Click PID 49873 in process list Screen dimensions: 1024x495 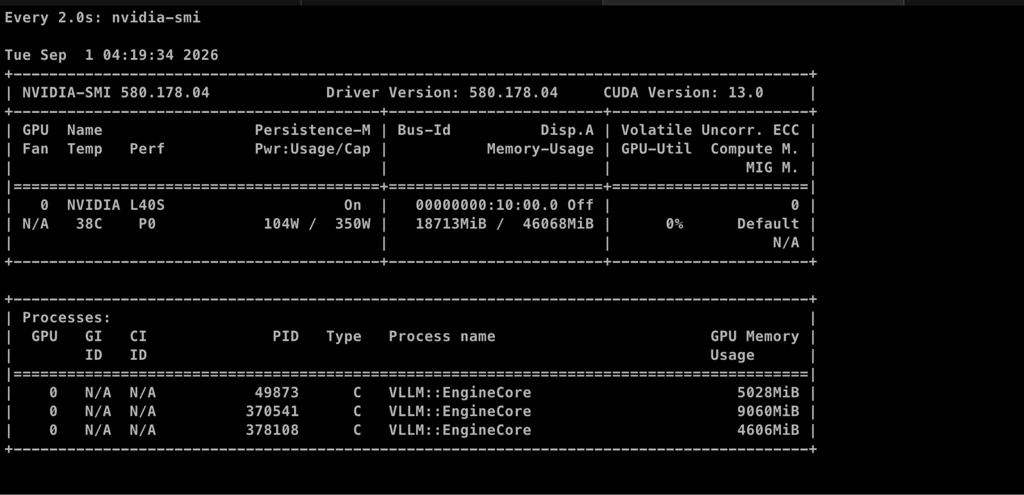pyautogui.click(x=277, y=393)
